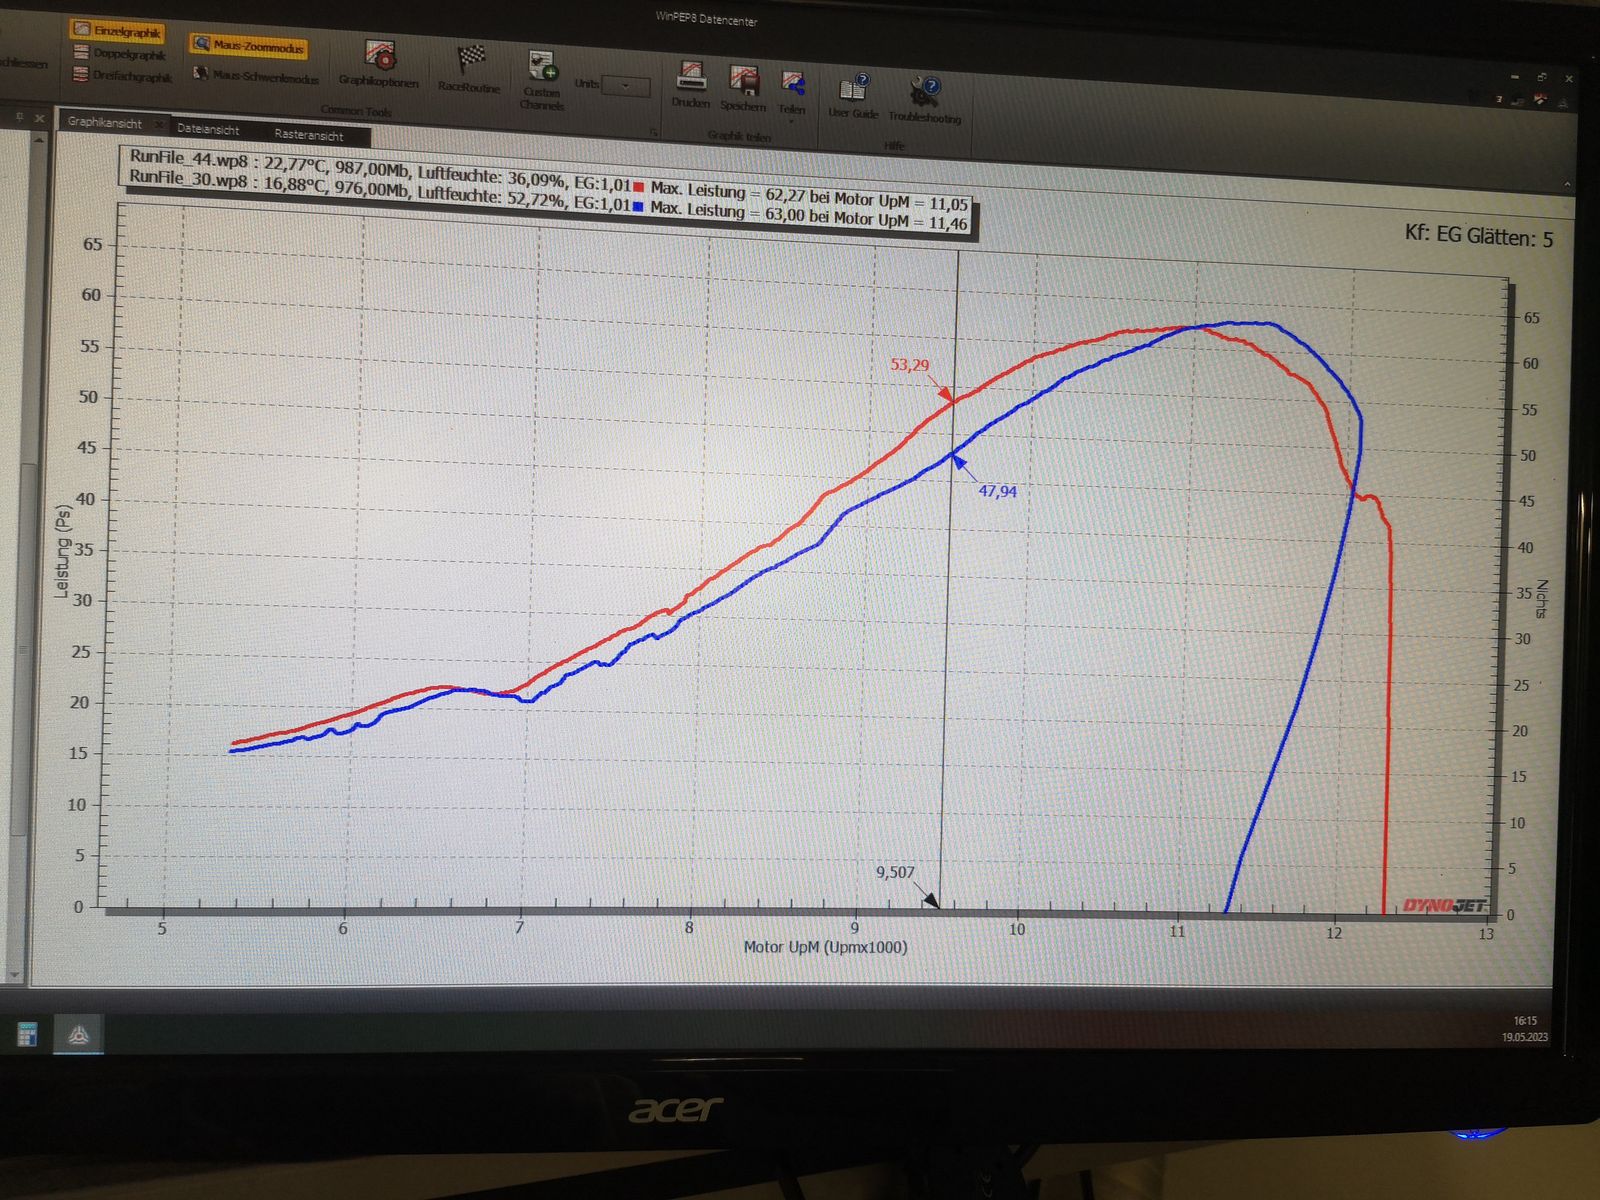Launch the RaceRoutine checkered flag tool

(x=469, y=68)
